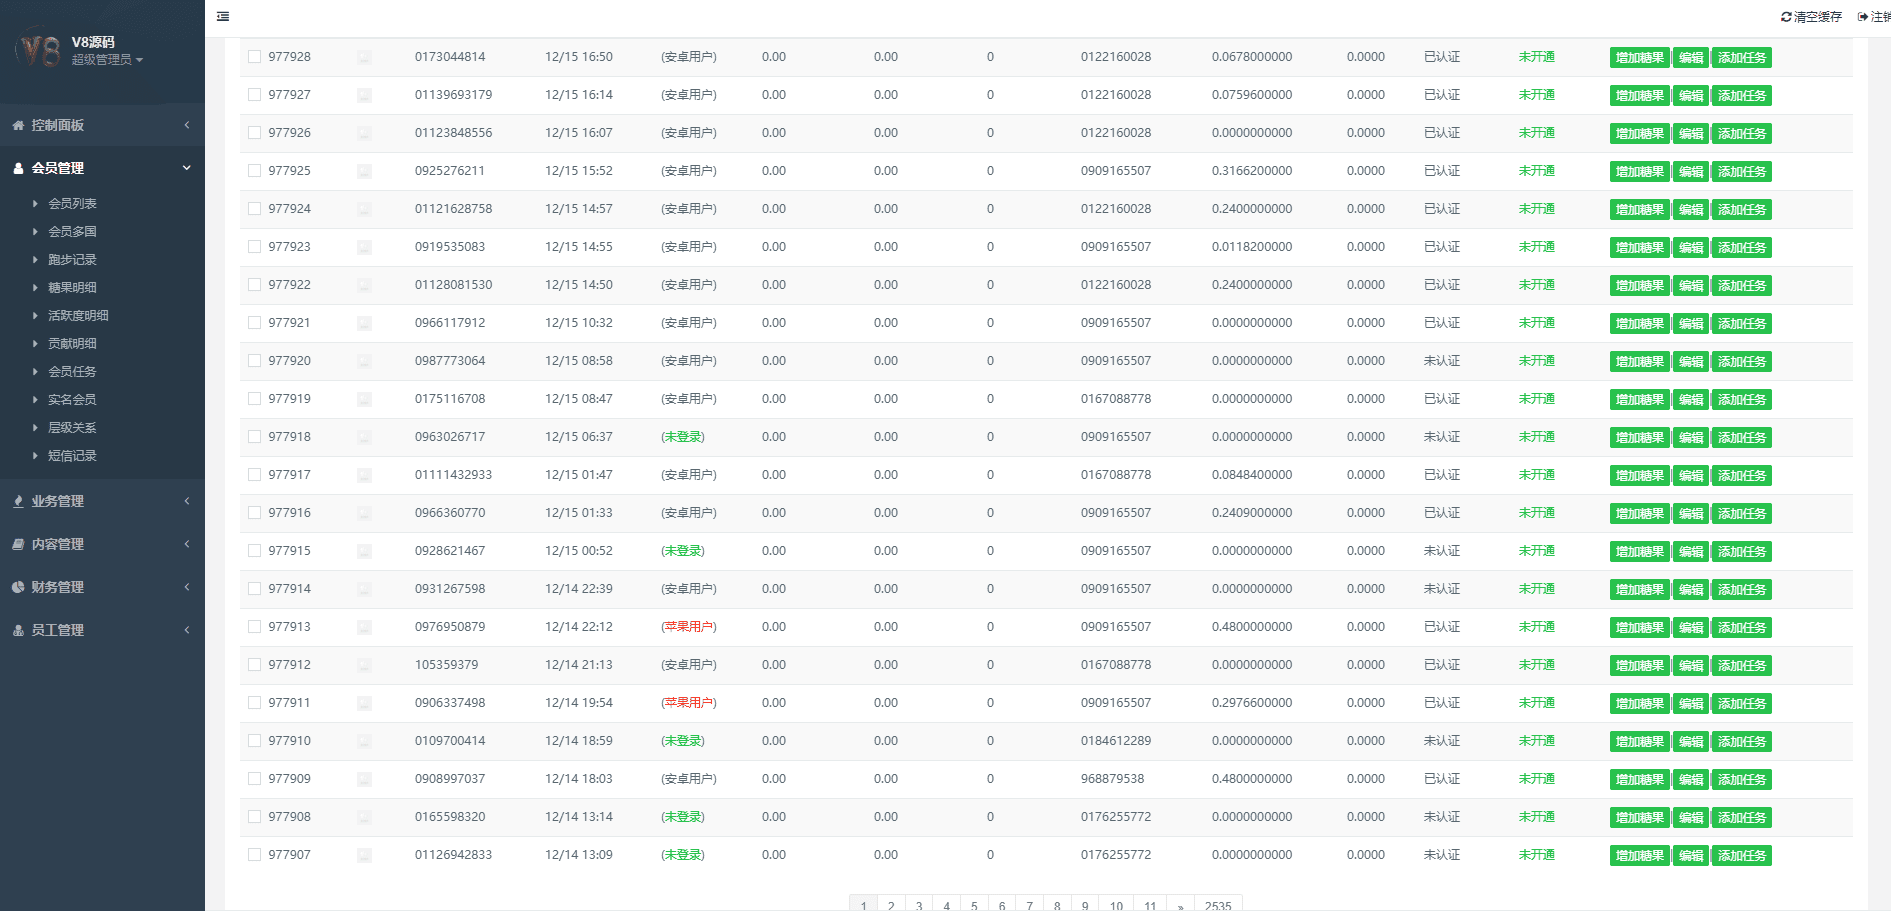Viewport: 1891px width, 911px height.
Task: Open 跑步记录 in the sidebar
Action: (x=72, y=259)
